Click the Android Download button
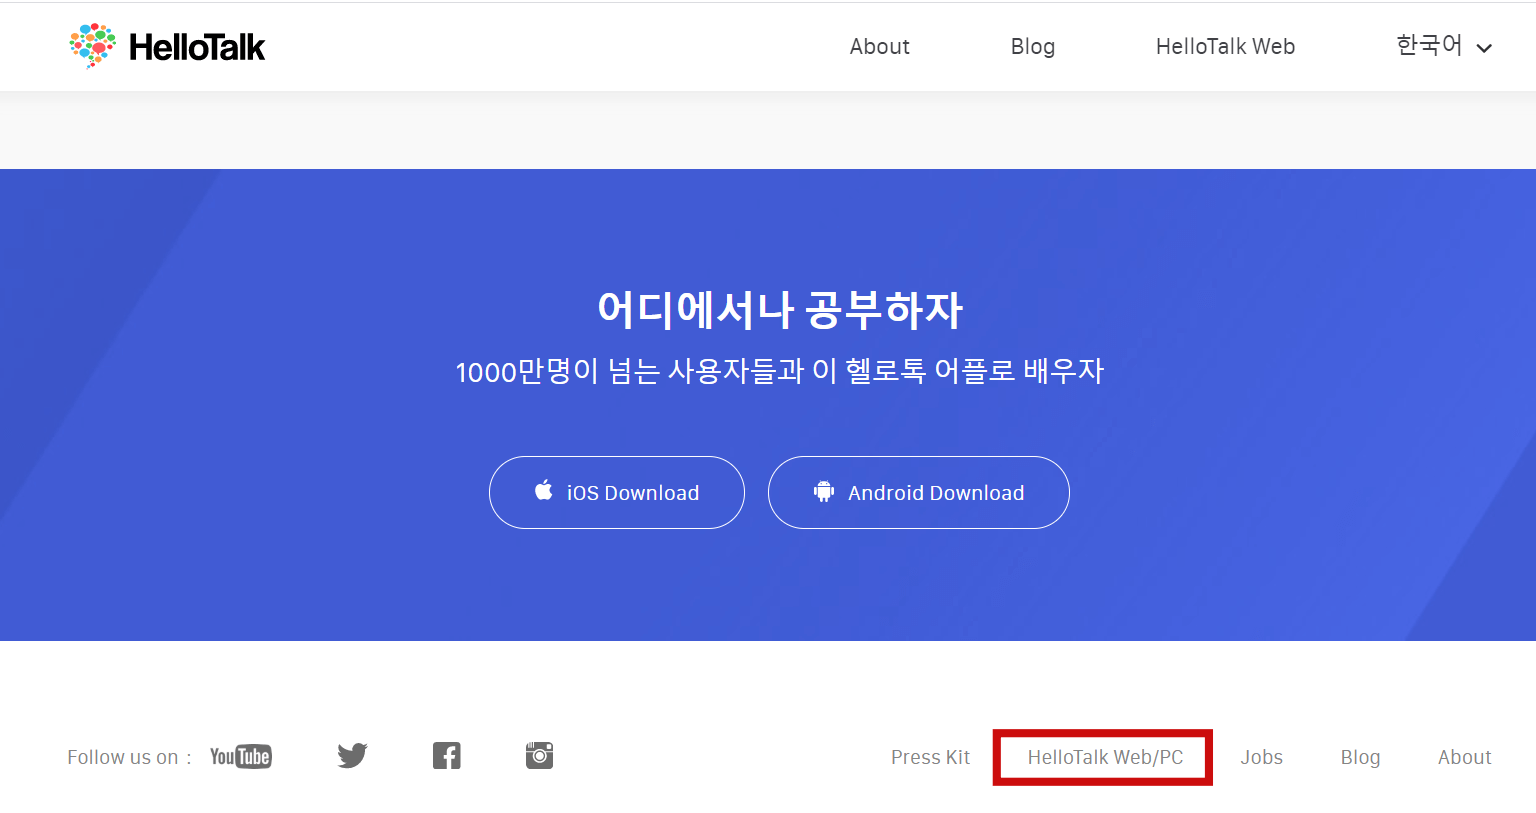 919,492
